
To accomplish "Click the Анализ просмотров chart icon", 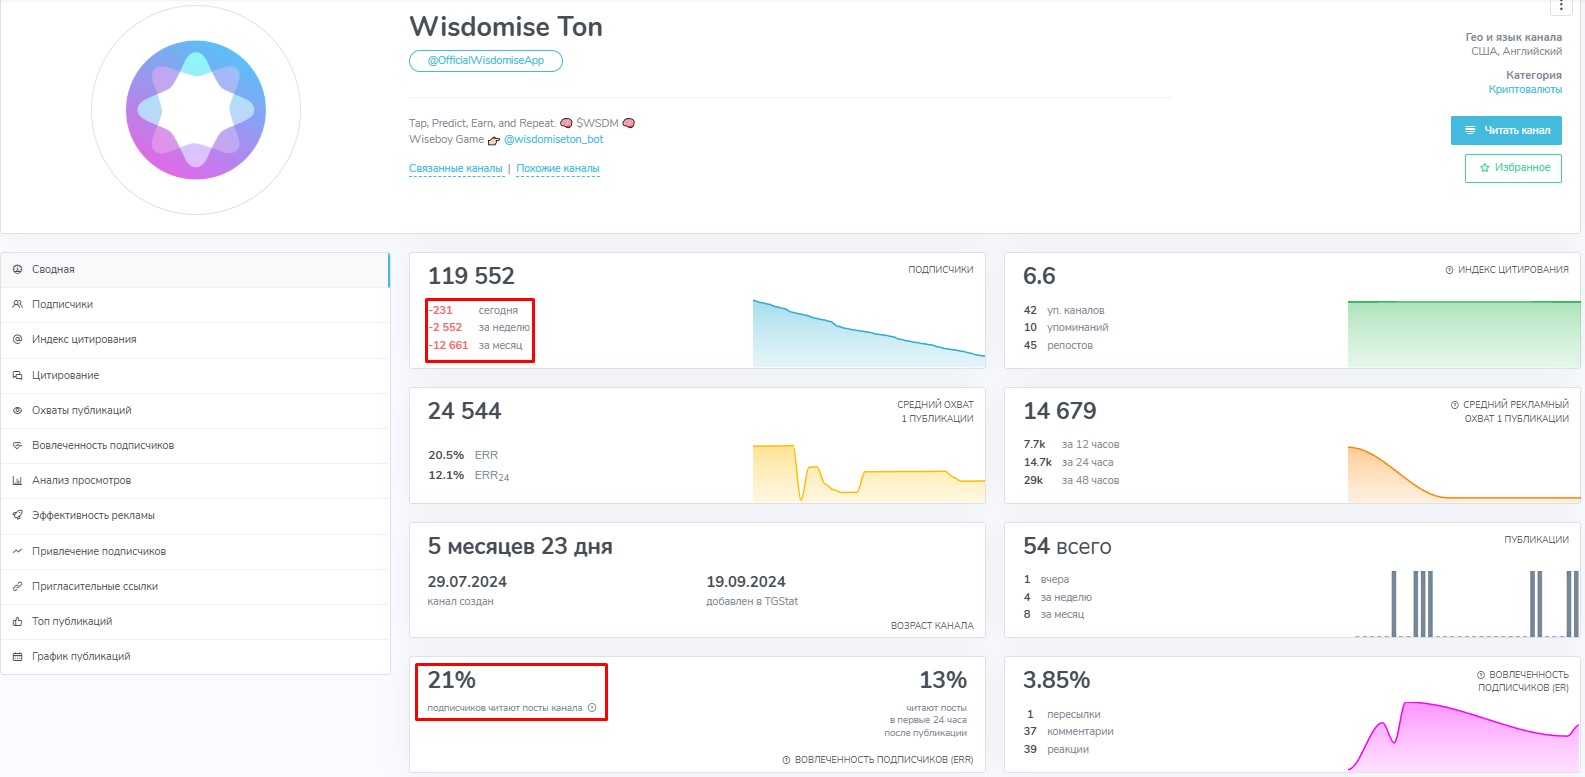I will (17, 481).
